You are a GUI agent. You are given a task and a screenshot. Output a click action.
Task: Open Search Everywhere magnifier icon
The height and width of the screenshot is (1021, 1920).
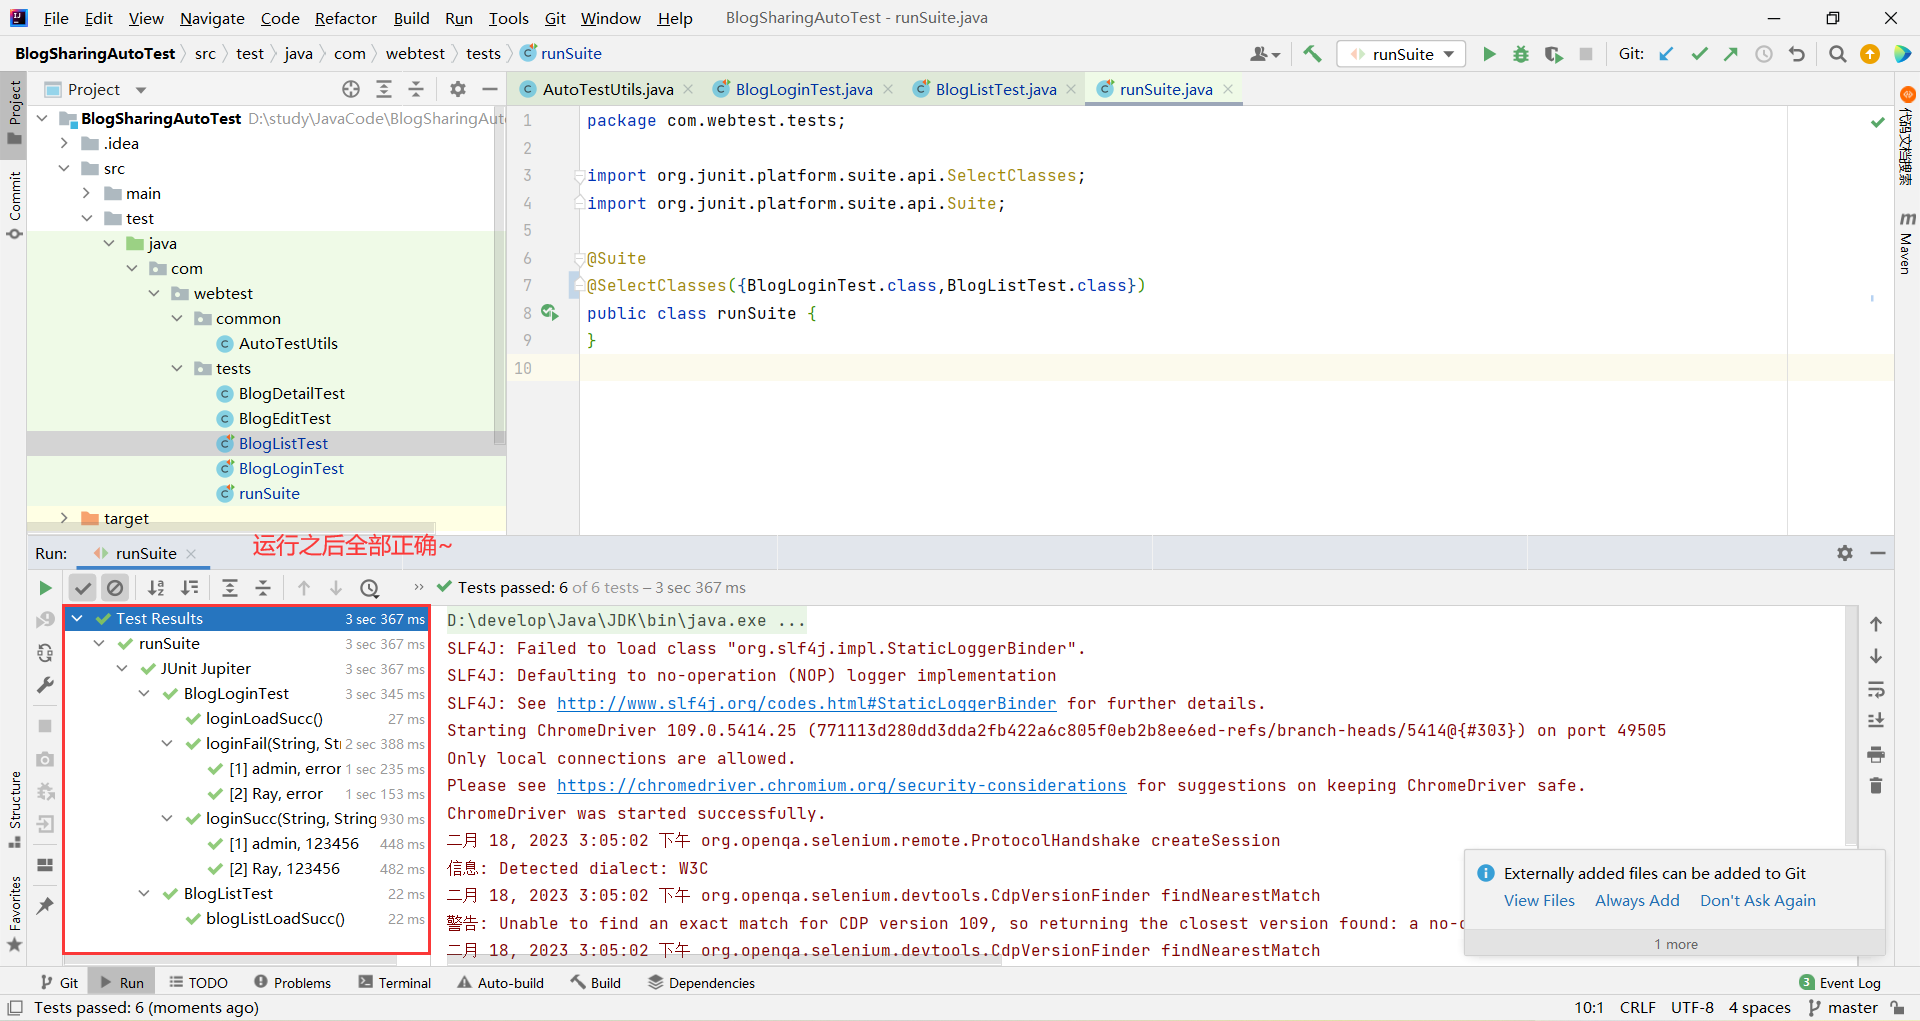tap(1837, 54)
